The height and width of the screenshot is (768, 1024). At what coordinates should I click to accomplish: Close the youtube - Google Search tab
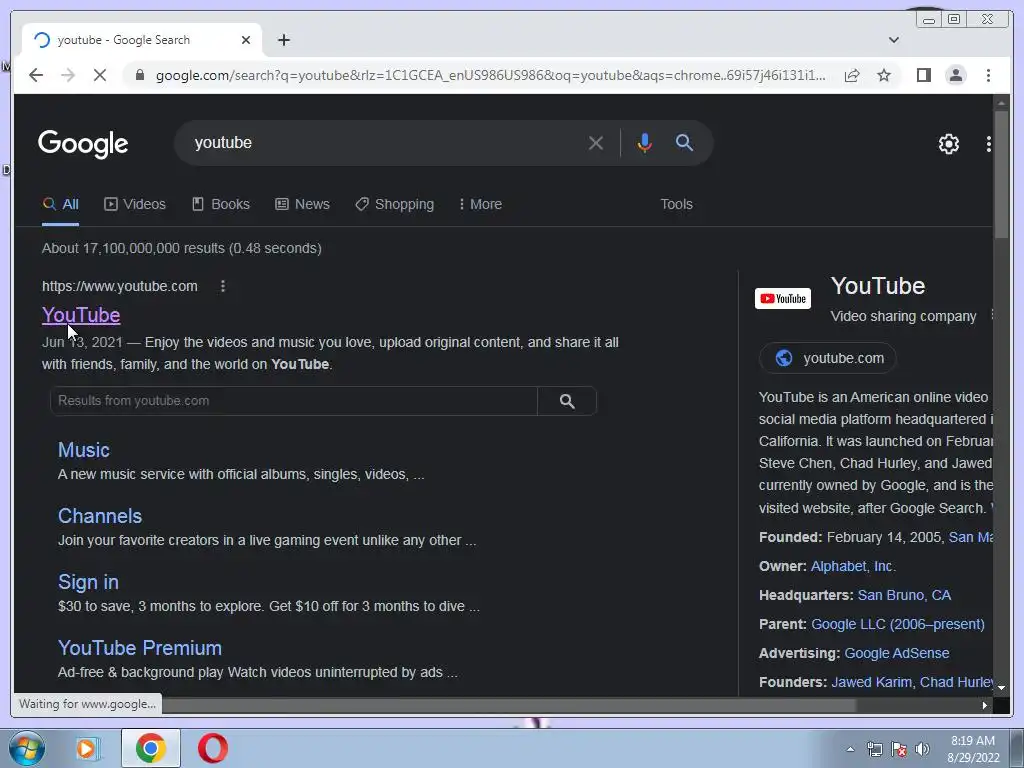coord(246,40)
